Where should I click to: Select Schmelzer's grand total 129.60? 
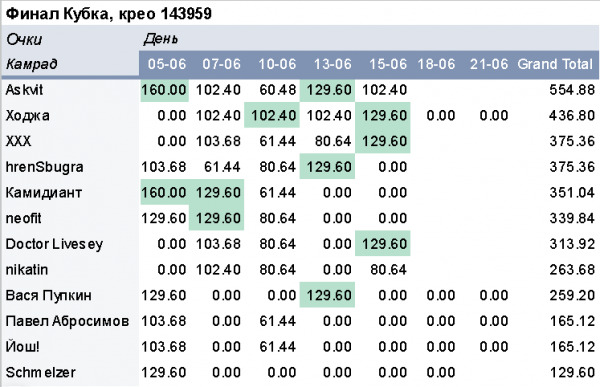[x=572, y=372]
